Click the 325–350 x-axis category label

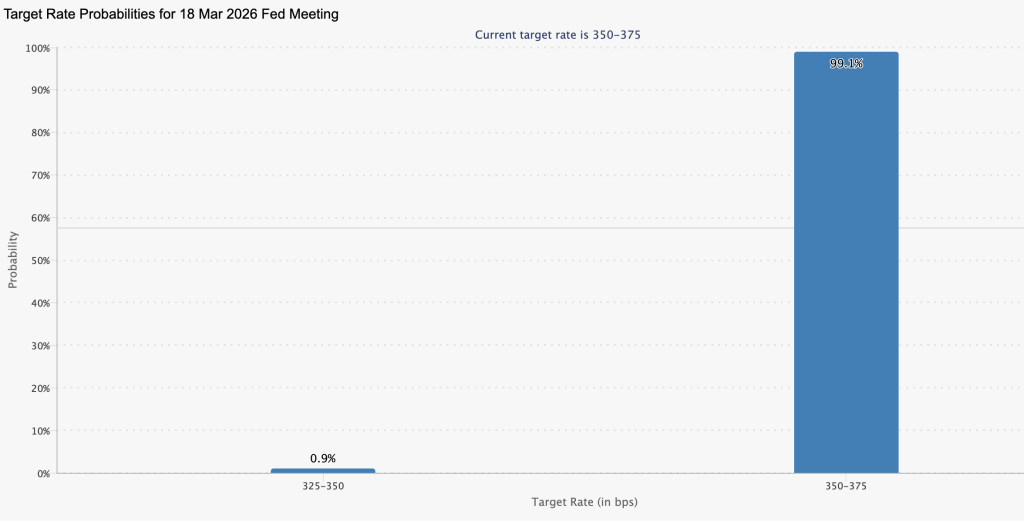point(323,485)
